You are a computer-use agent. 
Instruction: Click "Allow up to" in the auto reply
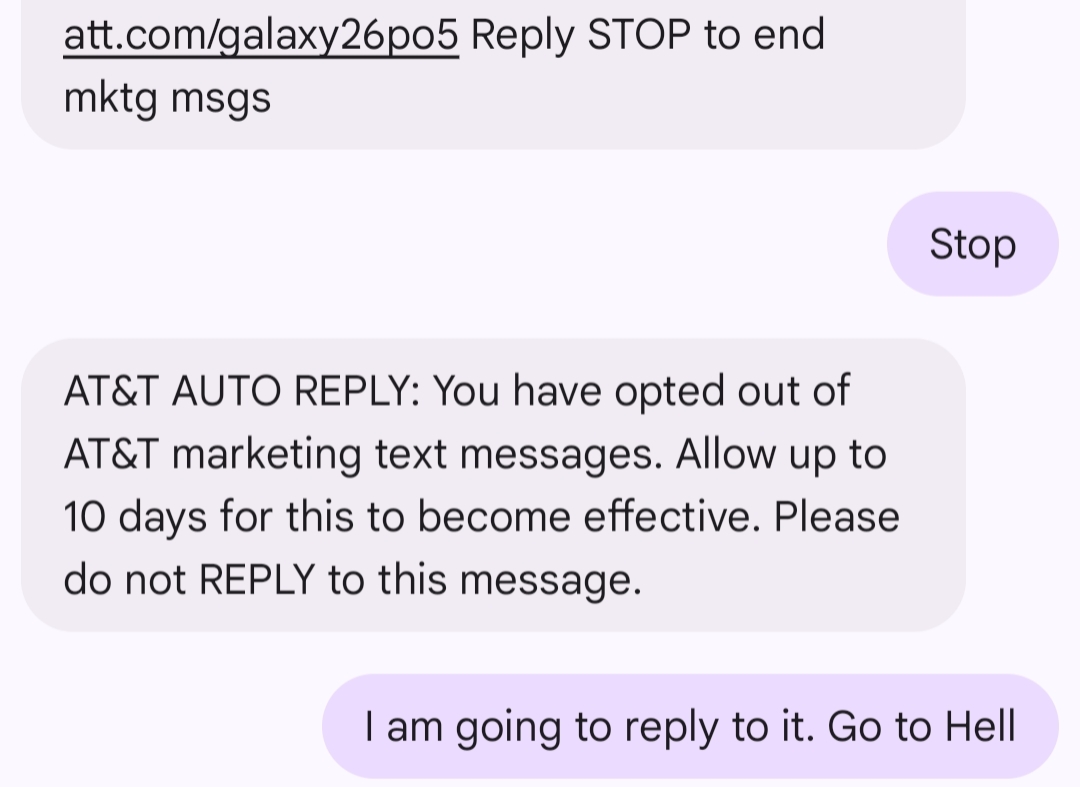[781, 455]
